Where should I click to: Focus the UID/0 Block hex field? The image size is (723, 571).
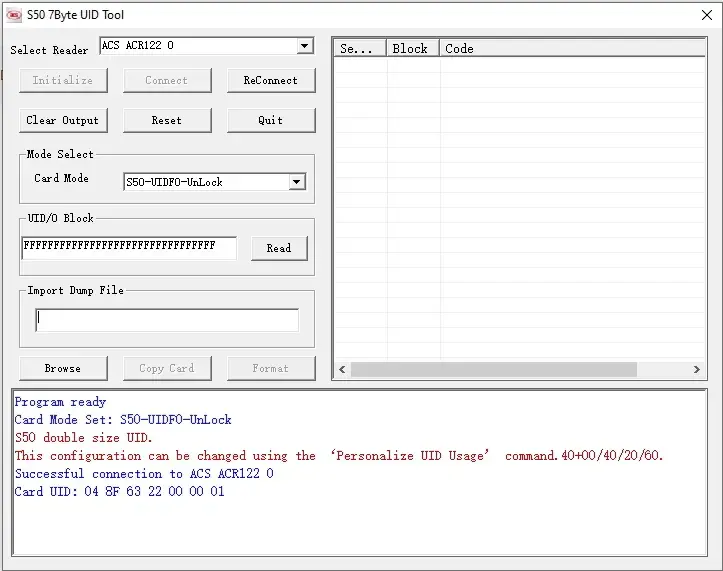128,247
